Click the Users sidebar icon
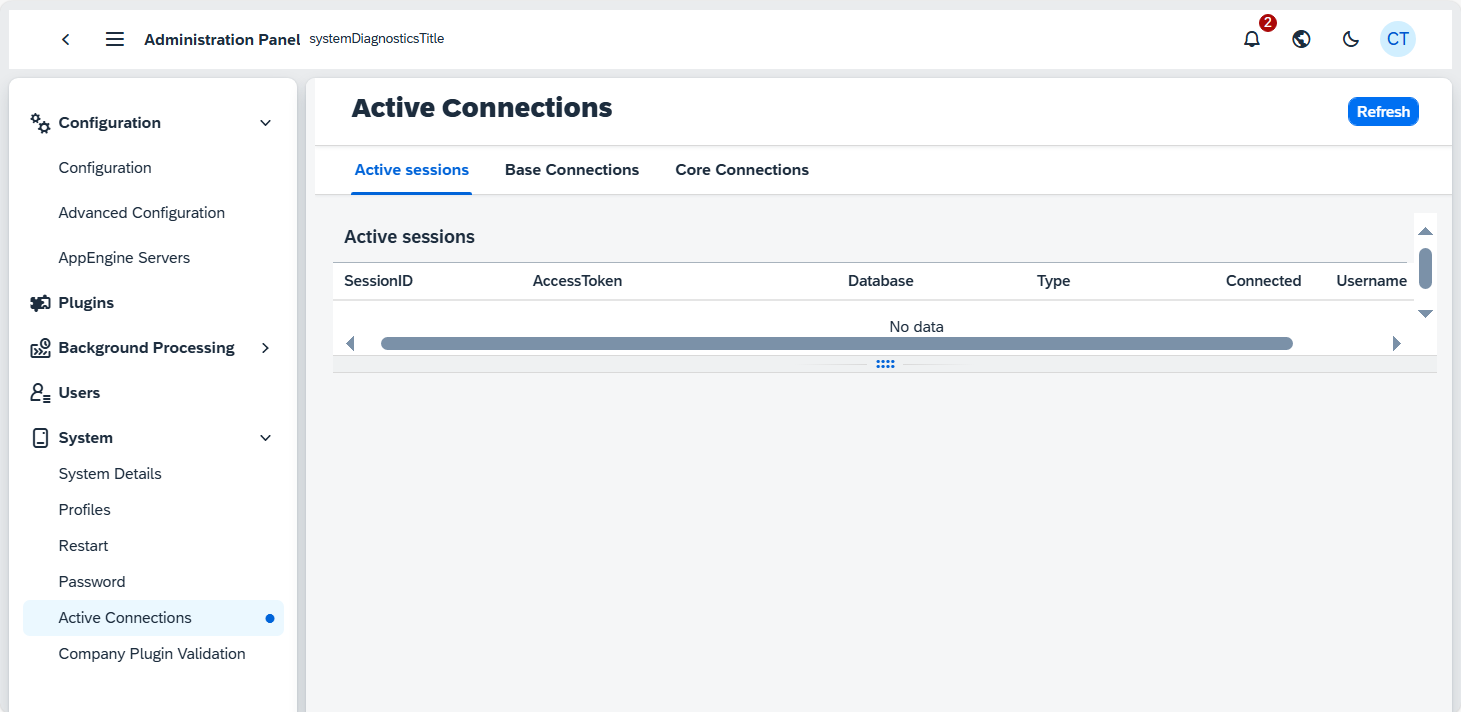The height and width of the screenshot is (712, 1461). [x=38, y=392]
